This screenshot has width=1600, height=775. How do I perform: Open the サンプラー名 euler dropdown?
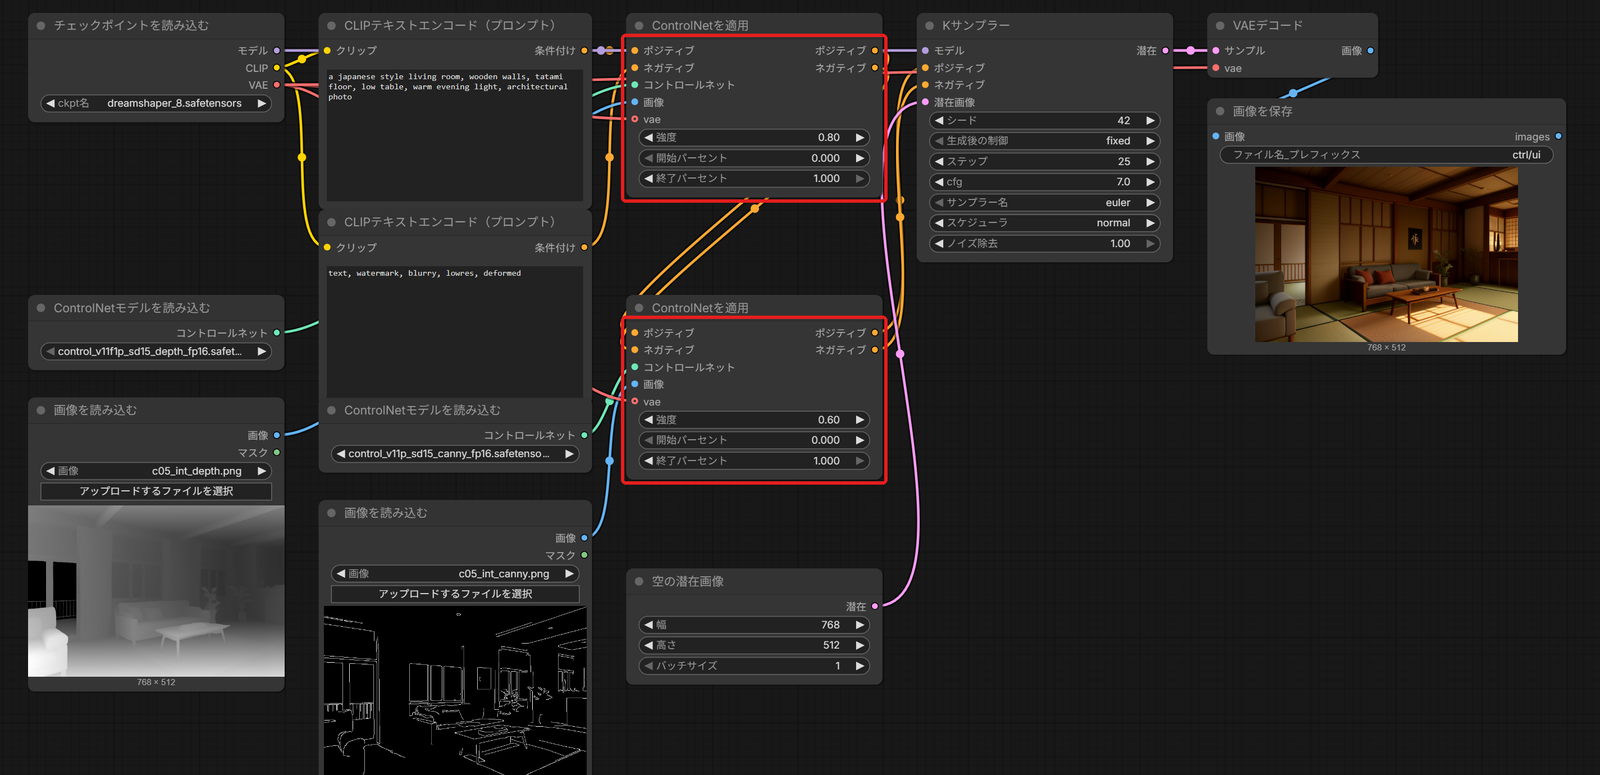(x=1044, y=202)
